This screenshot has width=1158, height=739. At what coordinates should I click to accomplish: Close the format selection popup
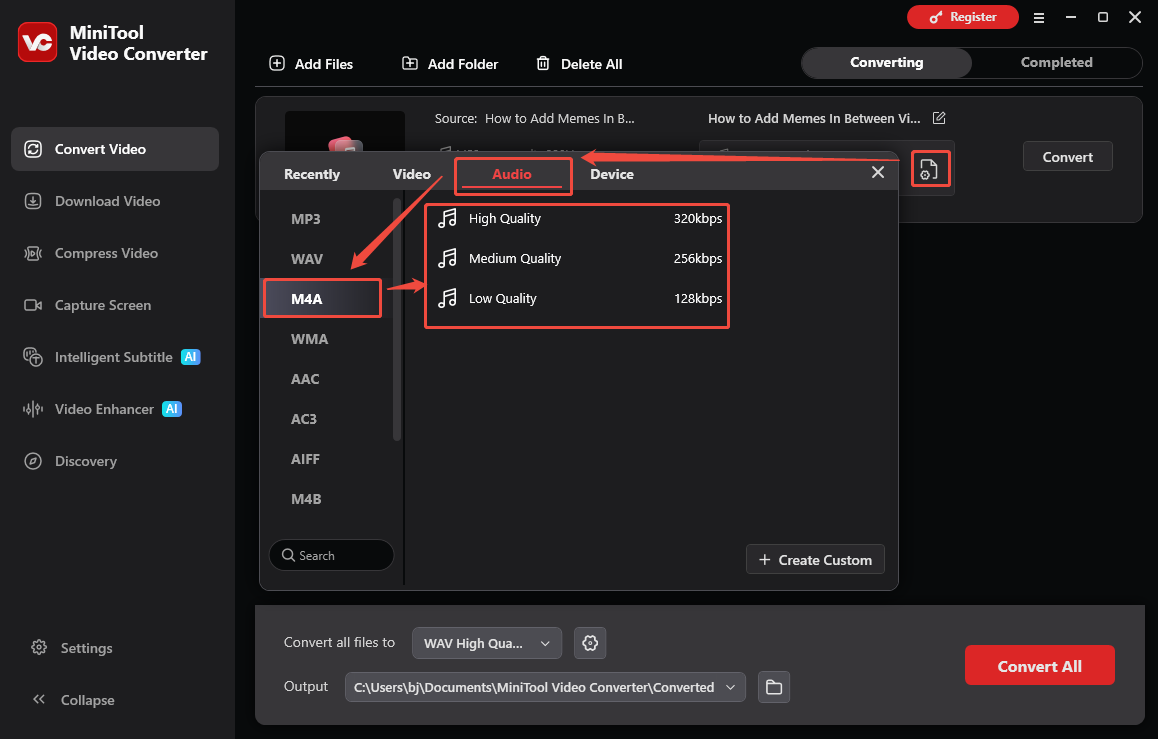878,172
